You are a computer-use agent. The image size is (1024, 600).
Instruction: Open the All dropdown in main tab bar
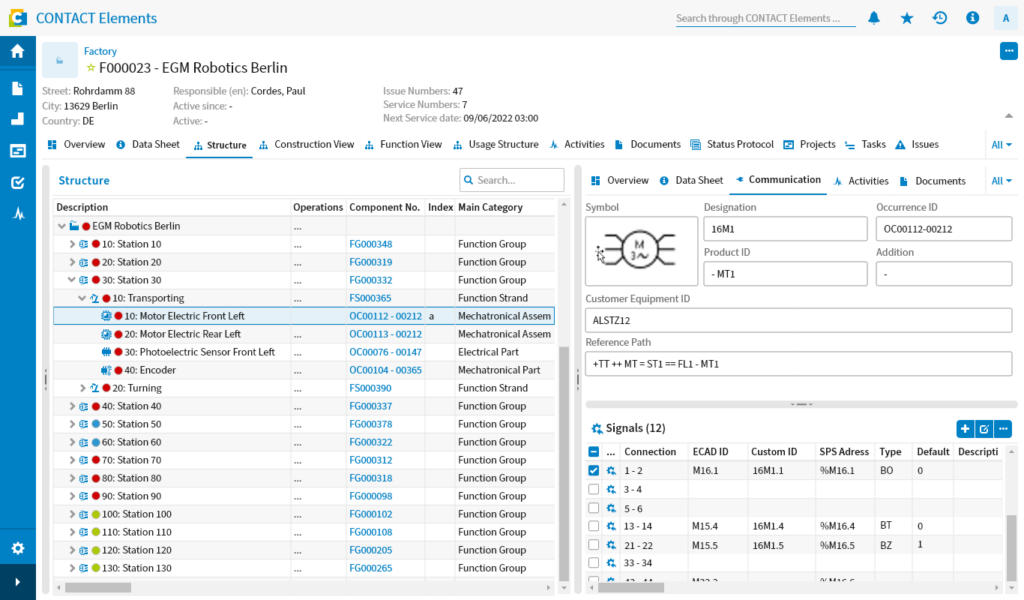[x=1001, y=145]
